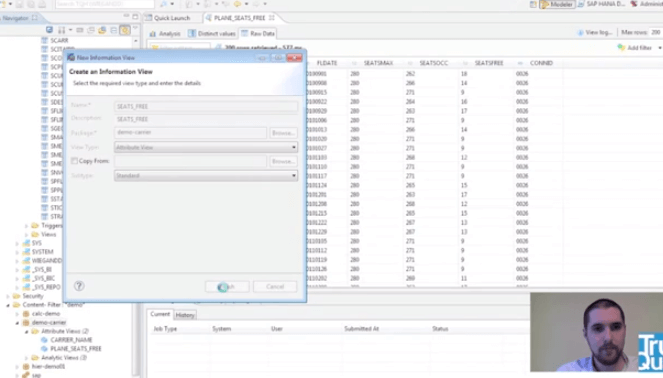Toggle the Copy From checkbox
This screenshot has height=378, width=663.
[x=74, y=161]
